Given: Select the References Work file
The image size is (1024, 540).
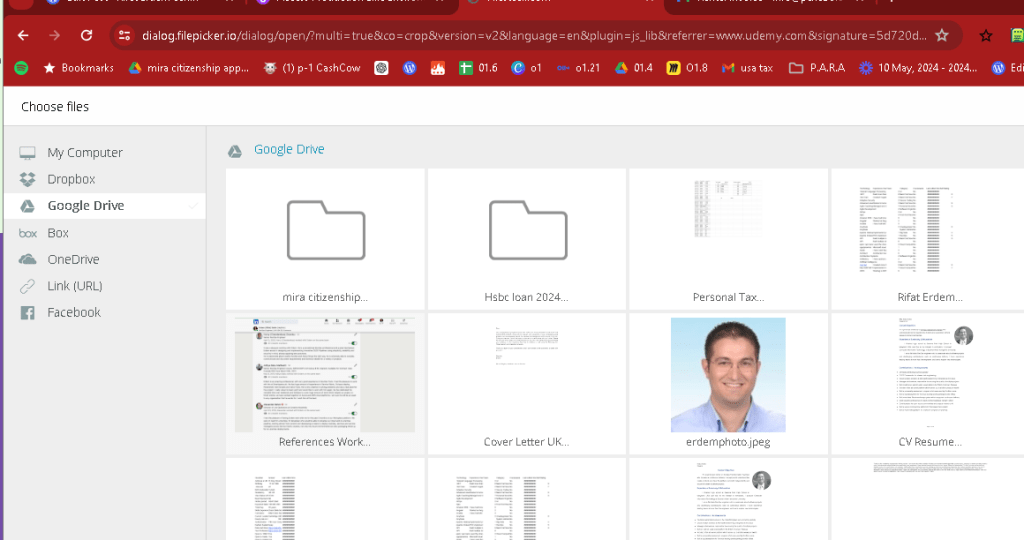Looking at the screenshot, I should coord(325,384).
